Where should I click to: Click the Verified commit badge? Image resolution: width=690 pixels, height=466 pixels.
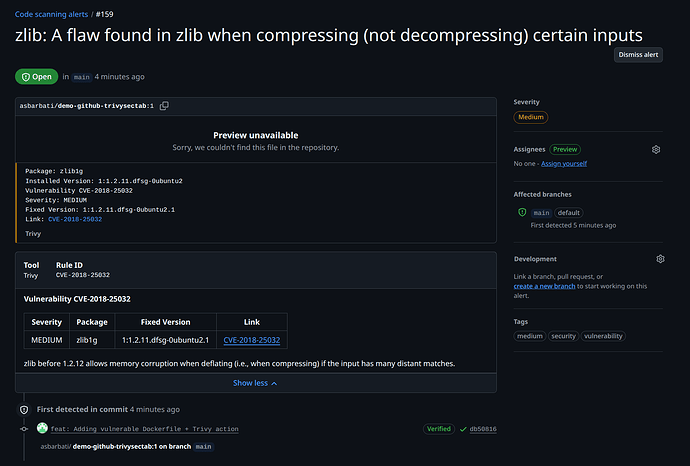[439, 429]
